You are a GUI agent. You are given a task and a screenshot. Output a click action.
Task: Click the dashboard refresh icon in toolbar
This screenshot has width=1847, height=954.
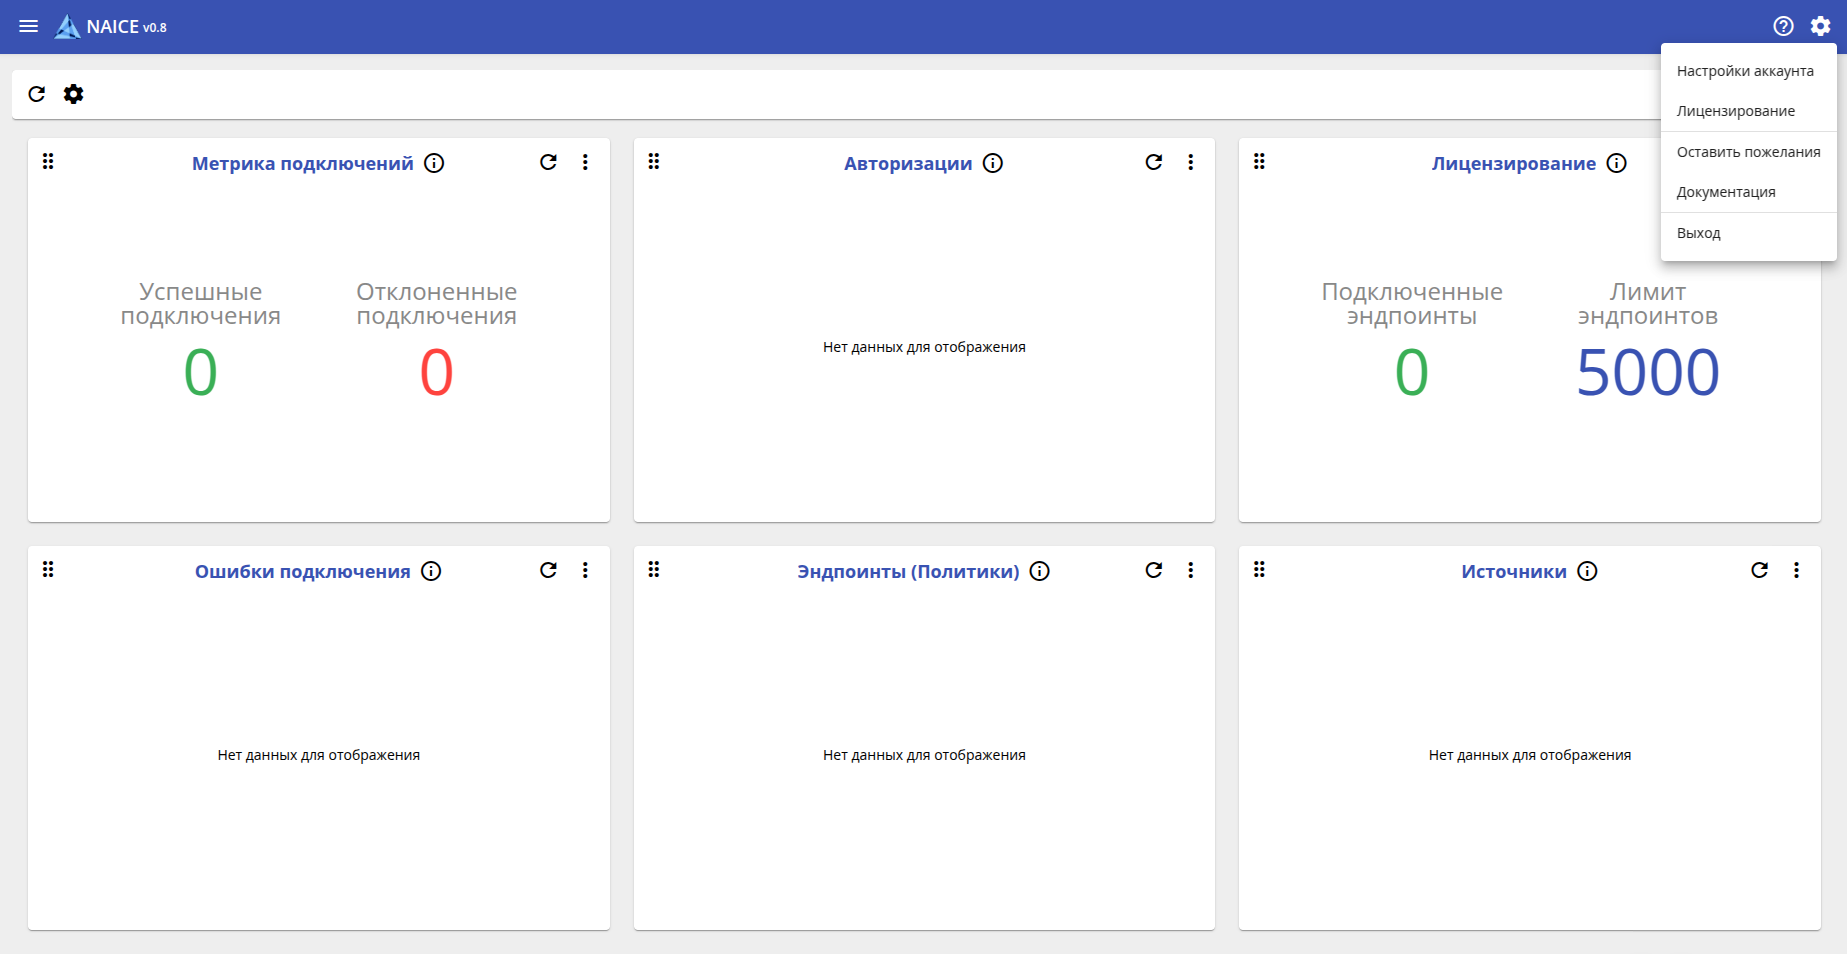tap(37, 94)
